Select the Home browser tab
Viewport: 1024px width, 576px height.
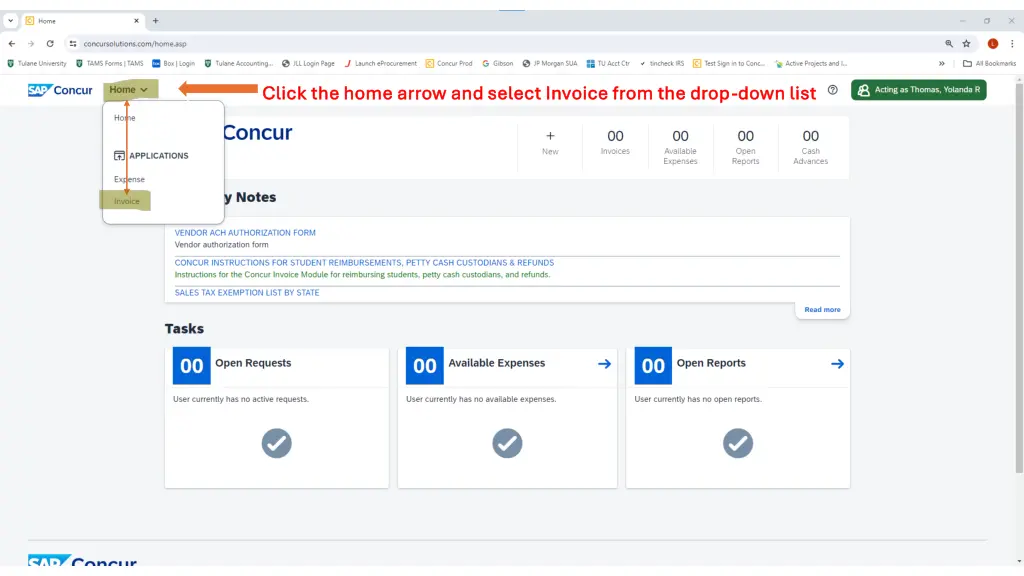[81, 21]
